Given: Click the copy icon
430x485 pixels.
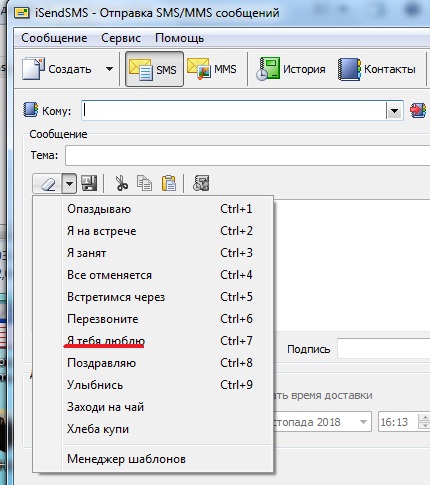Looking at the screenshot, I should (144, 183).
